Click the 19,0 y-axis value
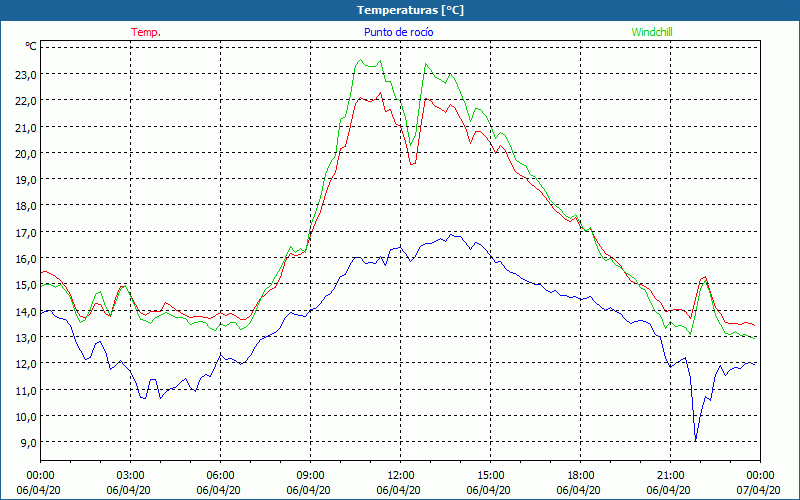Image resolution: width=800 pixels, height=500 pixels. tap(26, 180)
